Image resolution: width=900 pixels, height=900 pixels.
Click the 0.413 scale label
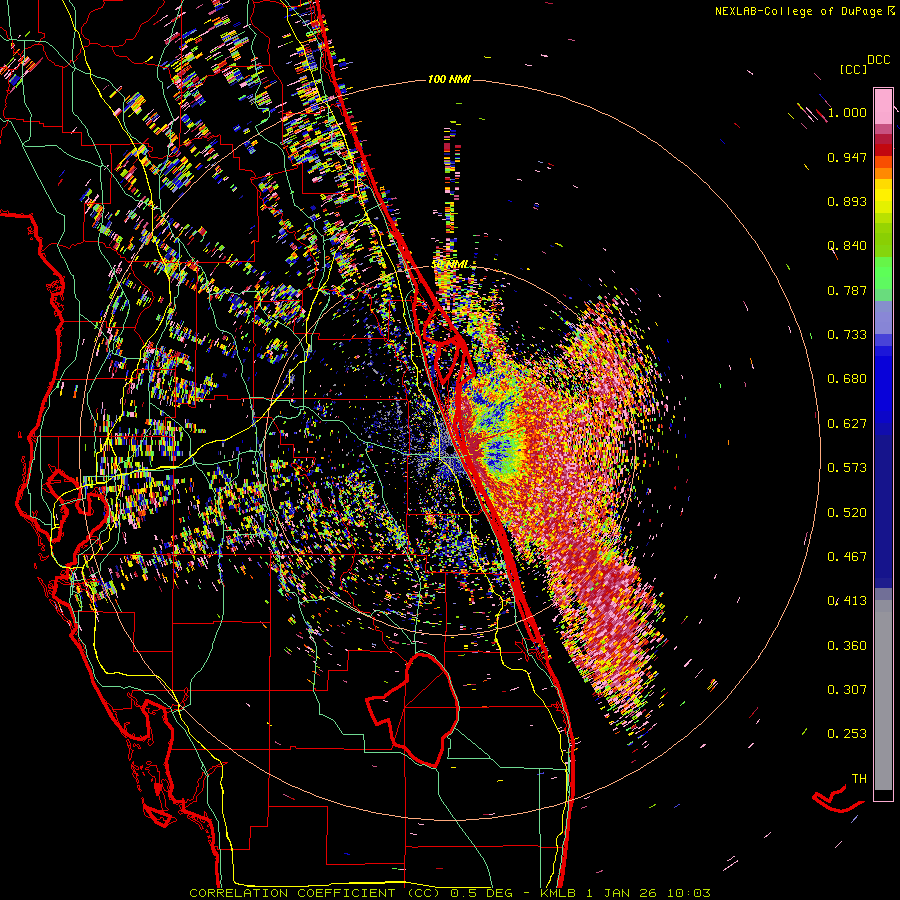[x=847, y=601]
